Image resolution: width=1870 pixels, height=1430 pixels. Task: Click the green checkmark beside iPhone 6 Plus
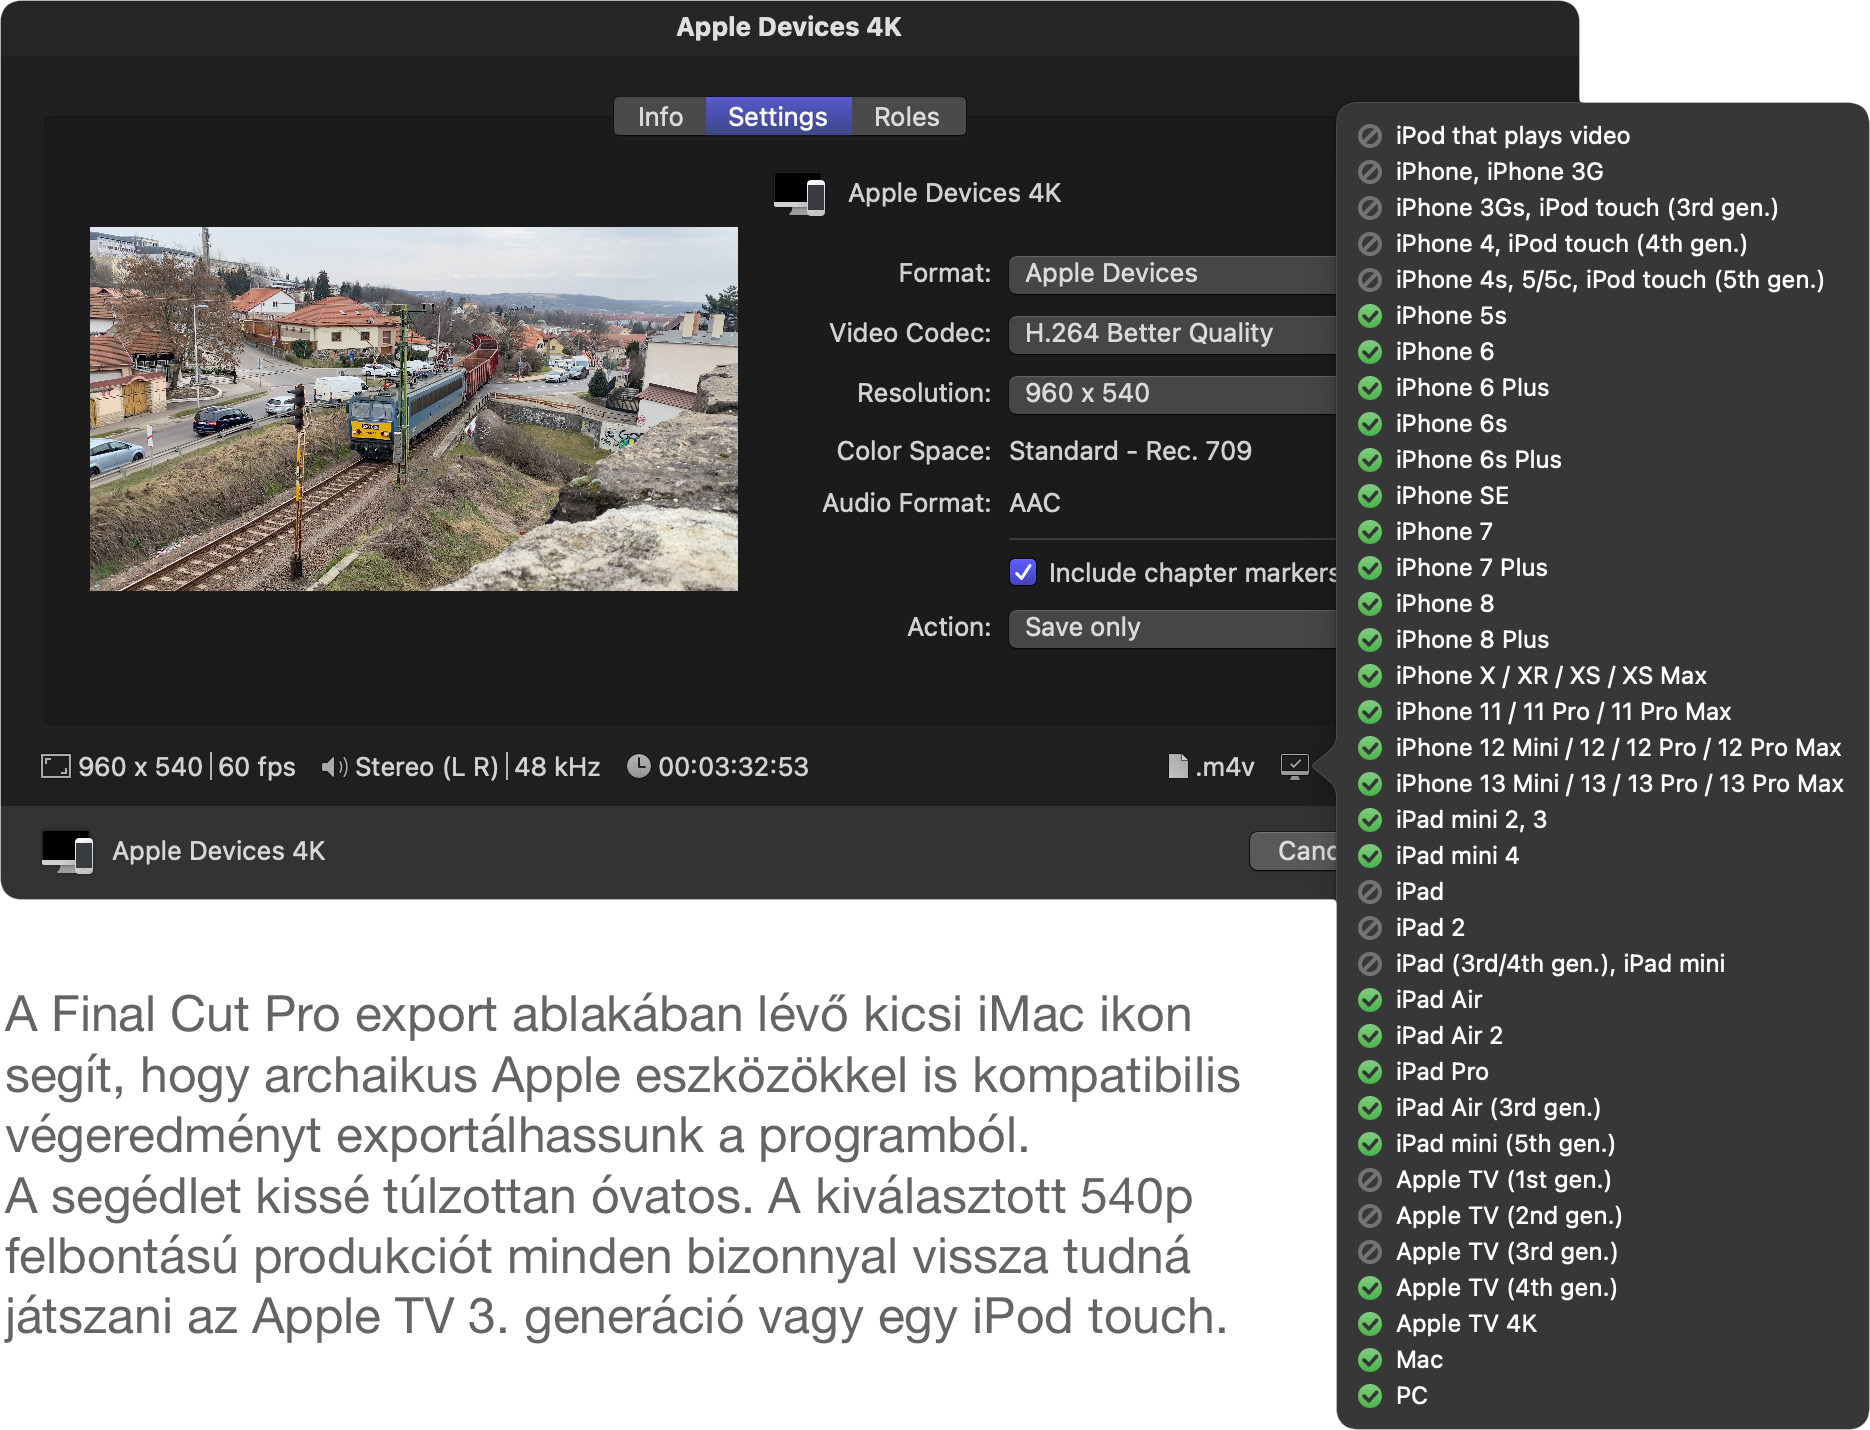[x=1370, y=388]
